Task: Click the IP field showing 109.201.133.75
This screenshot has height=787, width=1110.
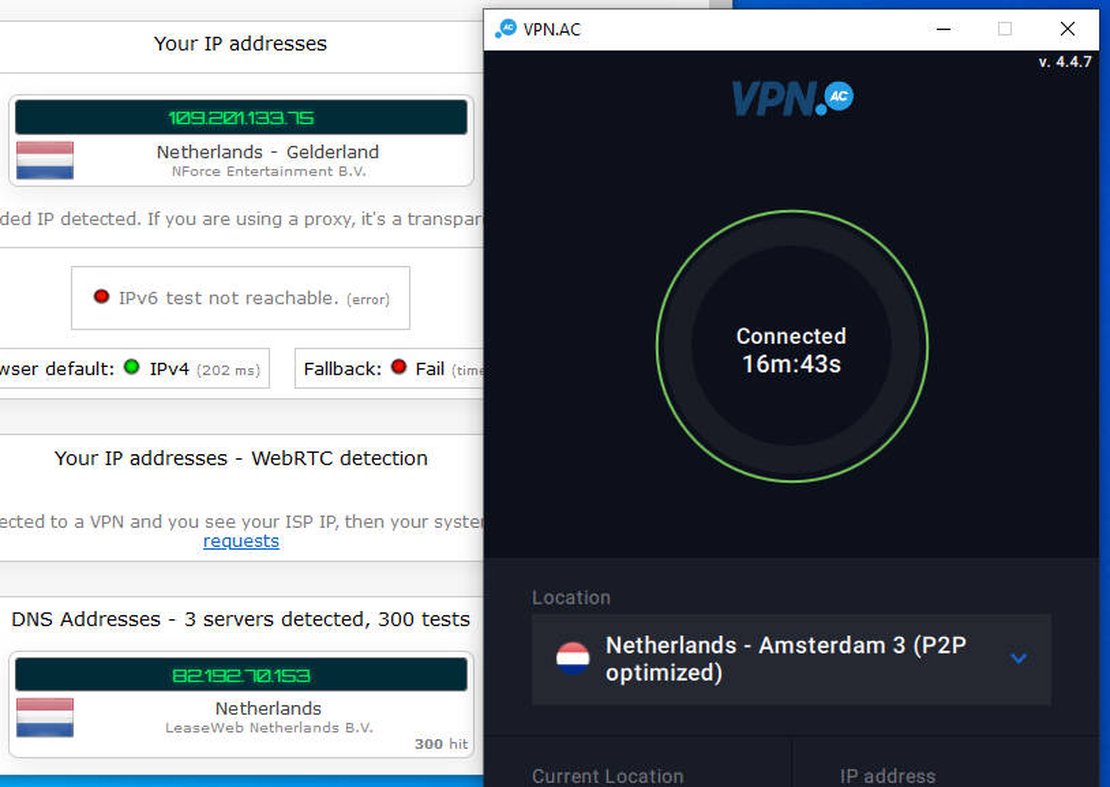Action: 240,117
